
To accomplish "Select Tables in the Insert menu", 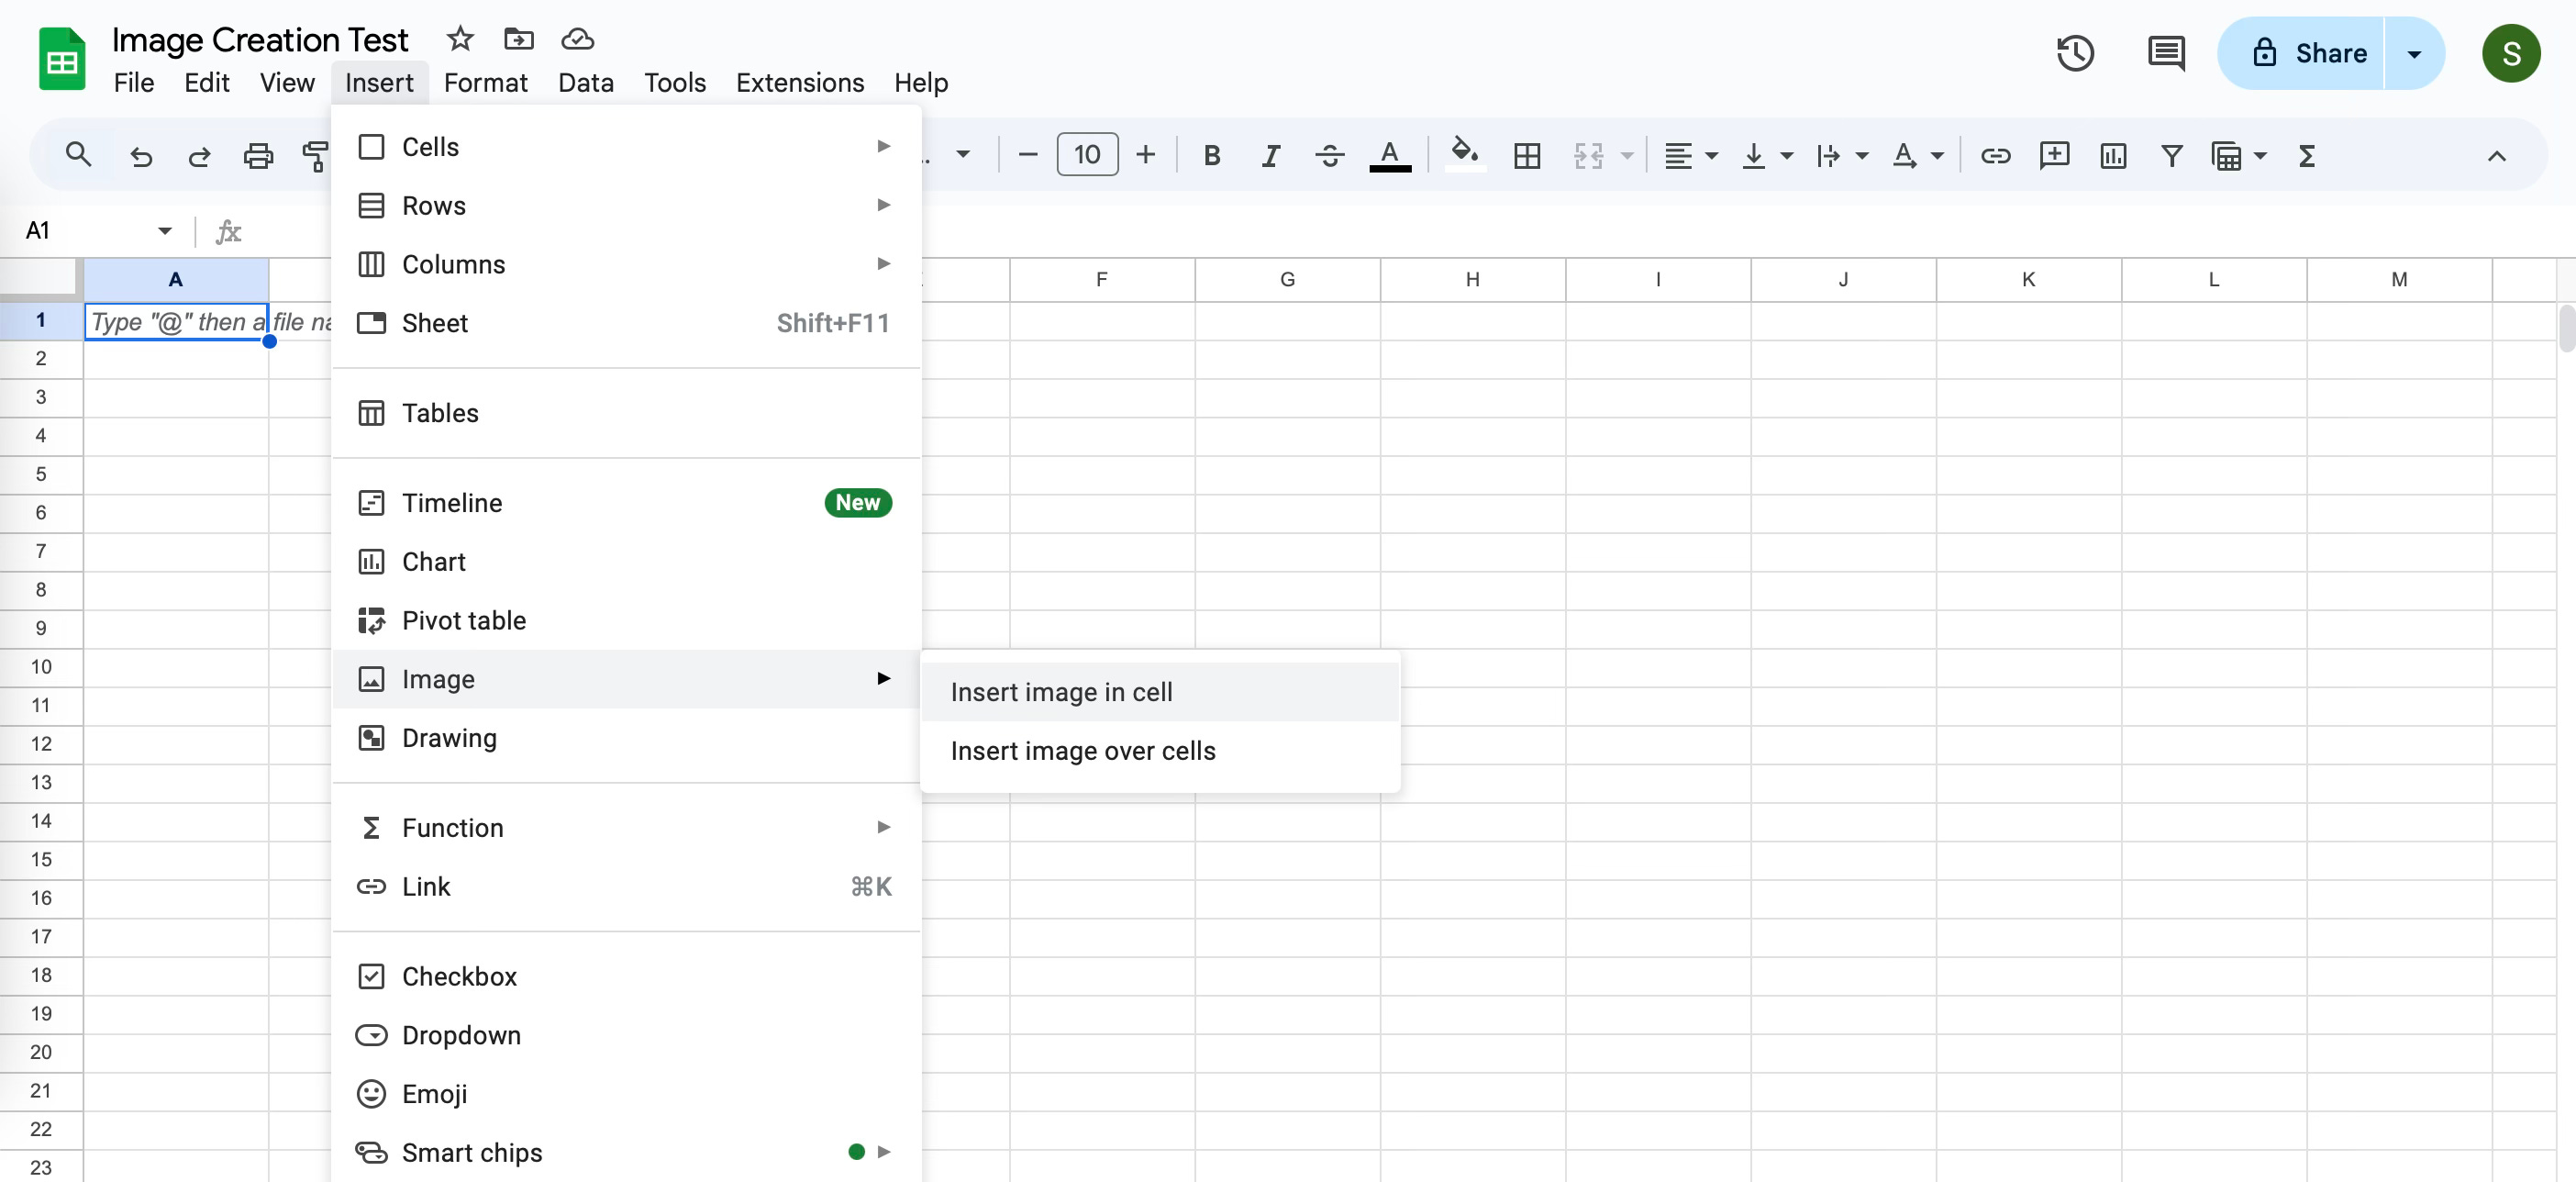I will 625,413.
